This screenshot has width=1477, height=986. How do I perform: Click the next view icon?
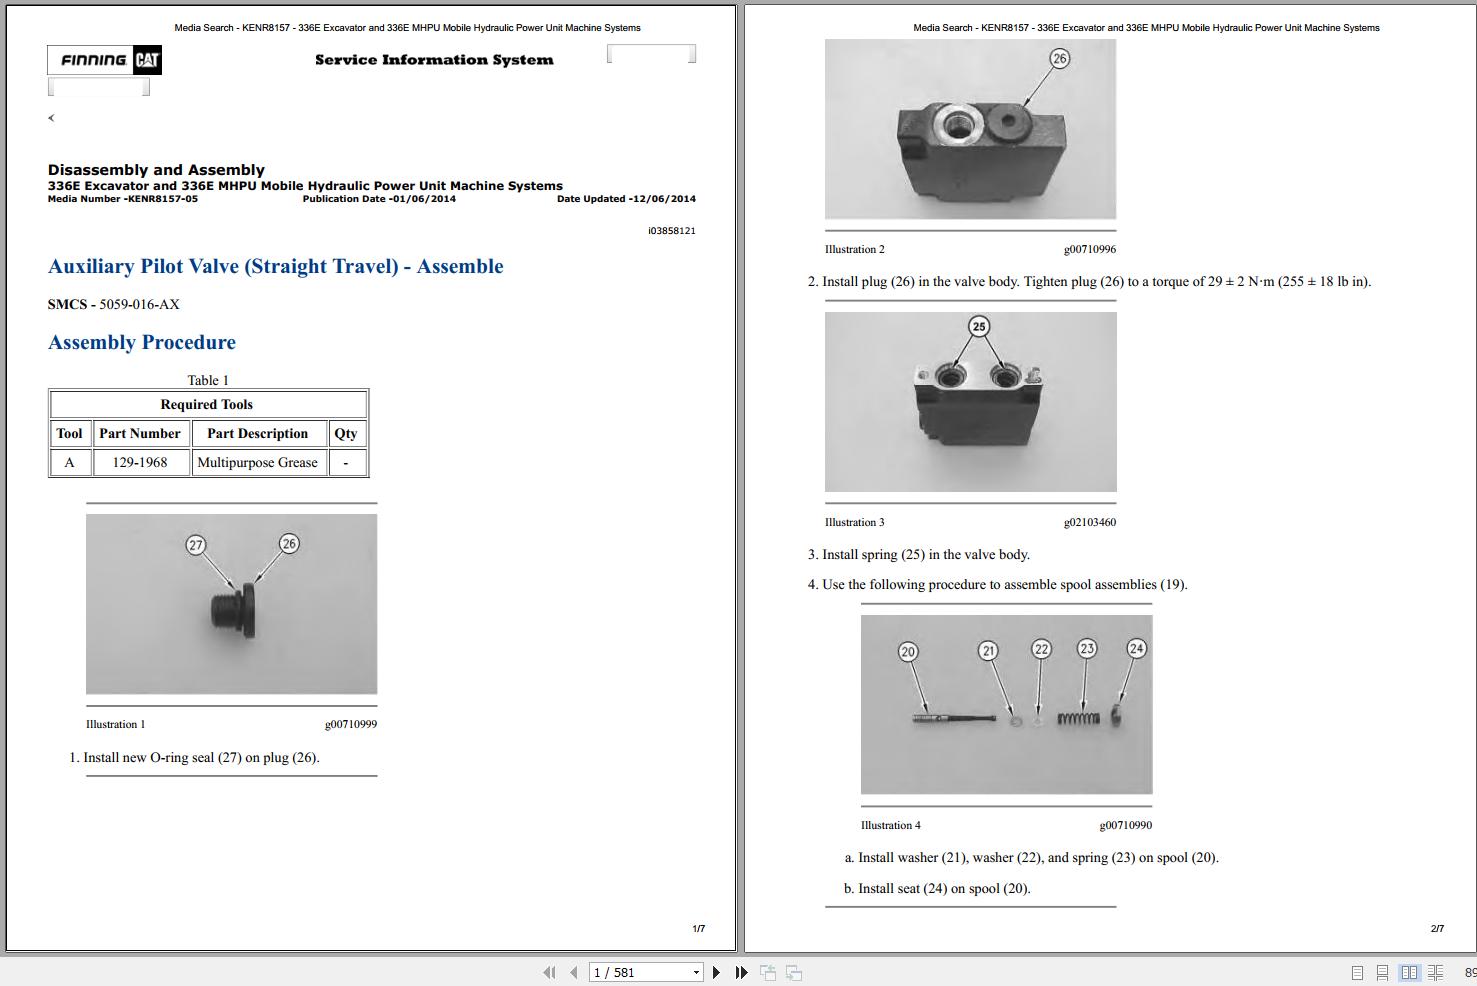click(794, 972)
